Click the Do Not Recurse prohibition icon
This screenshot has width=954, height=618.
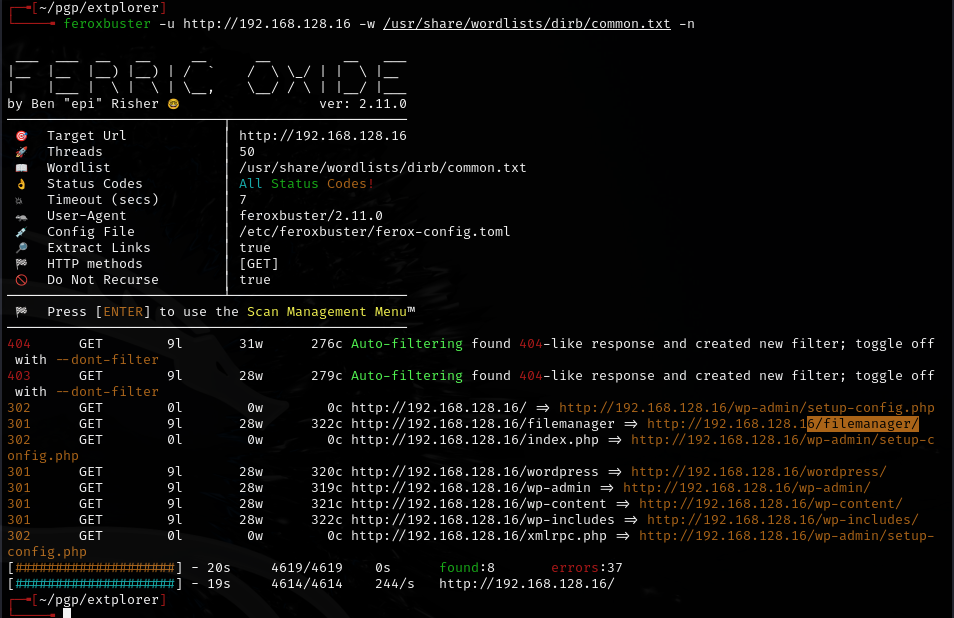(x=22, y=279)
